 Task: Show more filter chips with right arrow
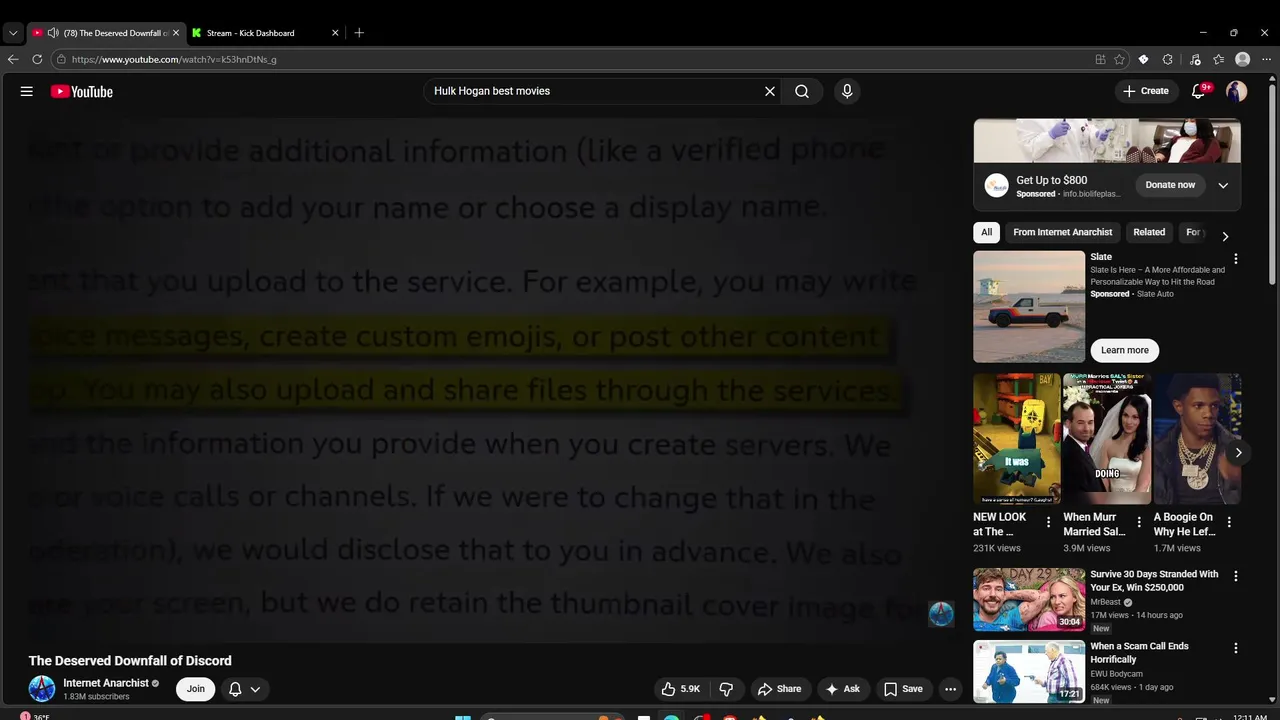click(x=1225, y=236)
